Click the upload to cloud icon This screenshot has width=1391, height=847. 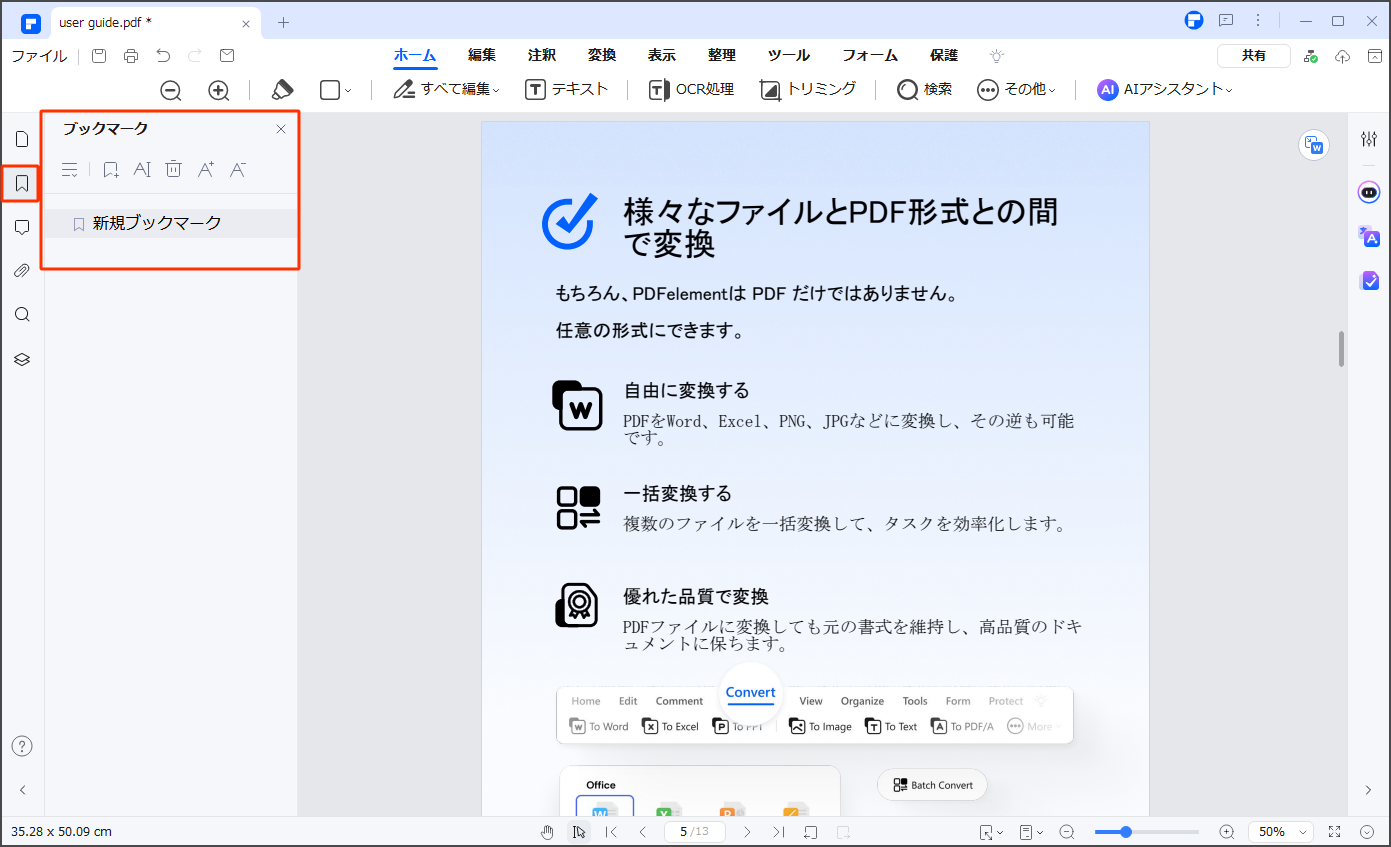pos(1343,56)
